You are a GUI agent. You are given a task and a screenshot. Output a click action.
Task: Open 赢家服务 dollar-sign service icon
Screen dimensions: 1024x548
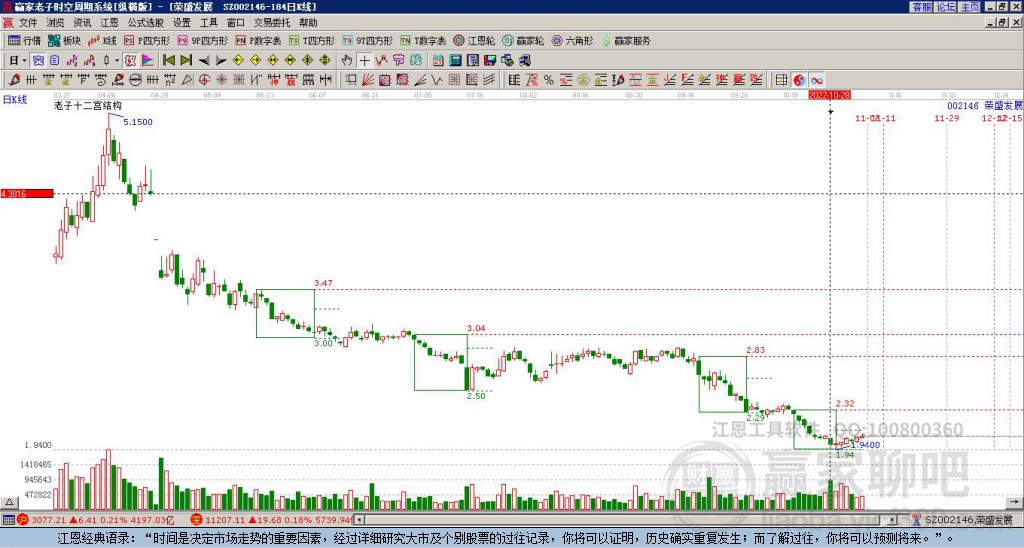626,40
